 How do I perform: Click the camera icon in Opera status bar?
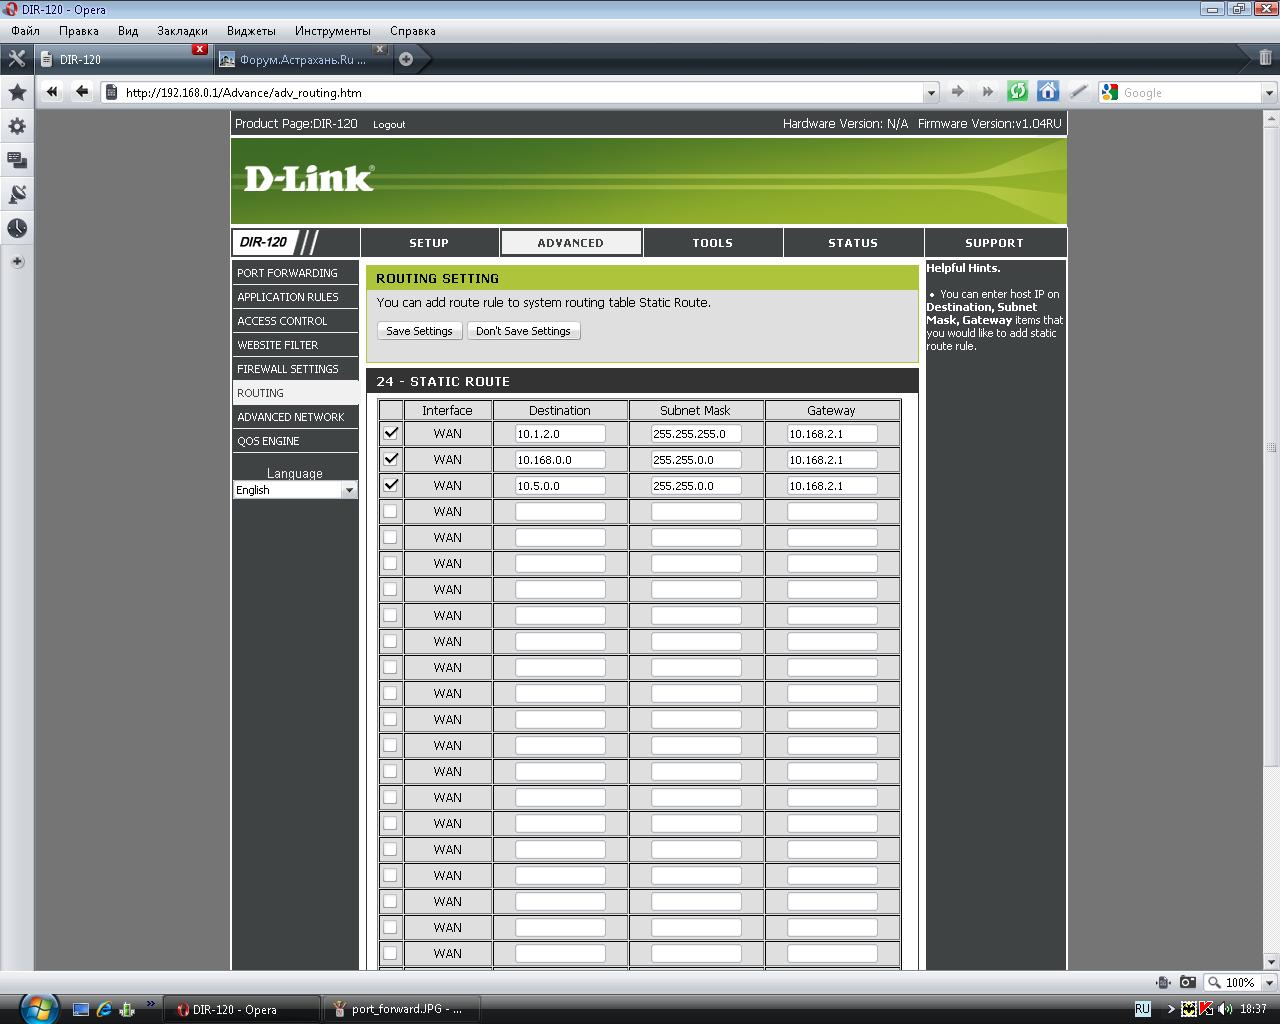(x=1187, y=982)
